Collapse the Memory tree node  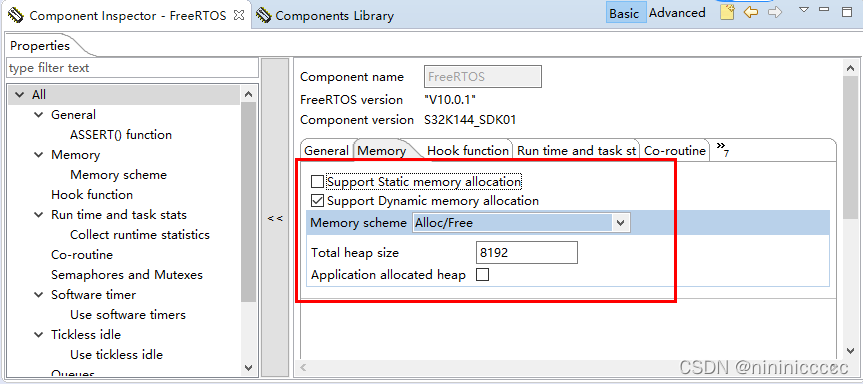(39, 155)
